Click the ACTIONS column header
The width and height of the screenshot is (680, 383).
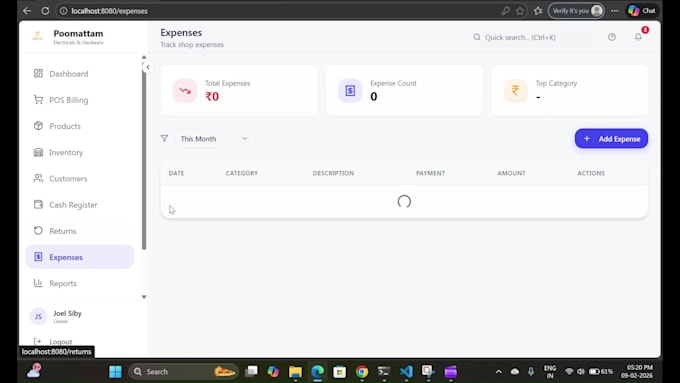tap(591, 173)
